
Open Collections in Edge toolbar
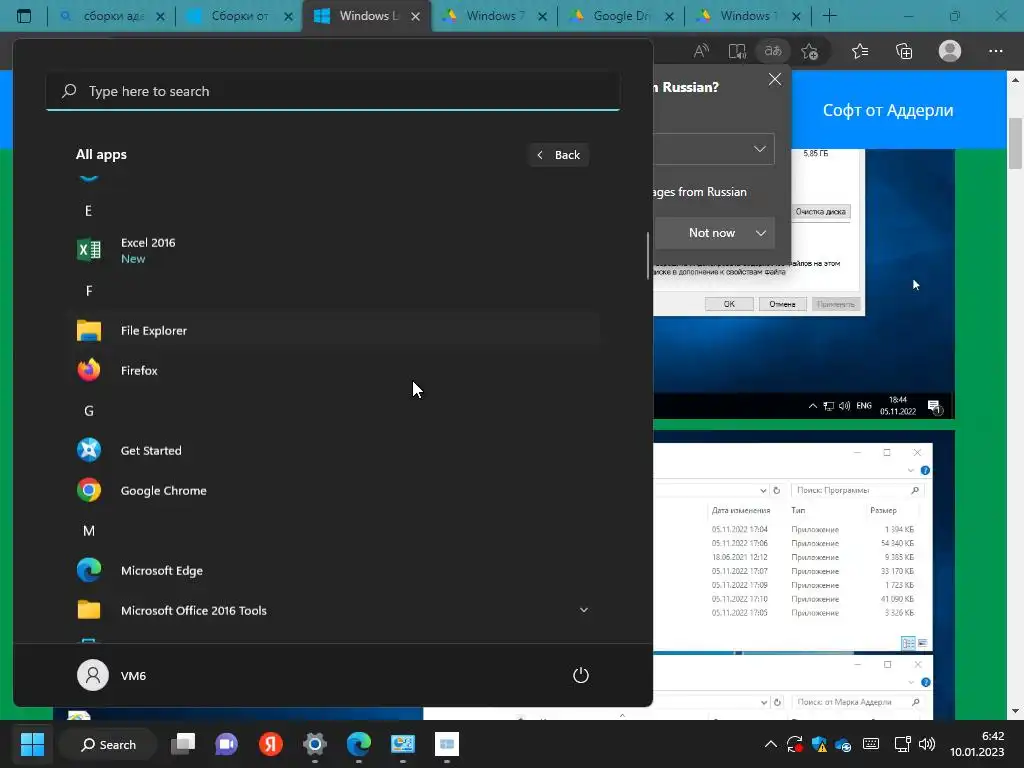(x=904, y=51)
